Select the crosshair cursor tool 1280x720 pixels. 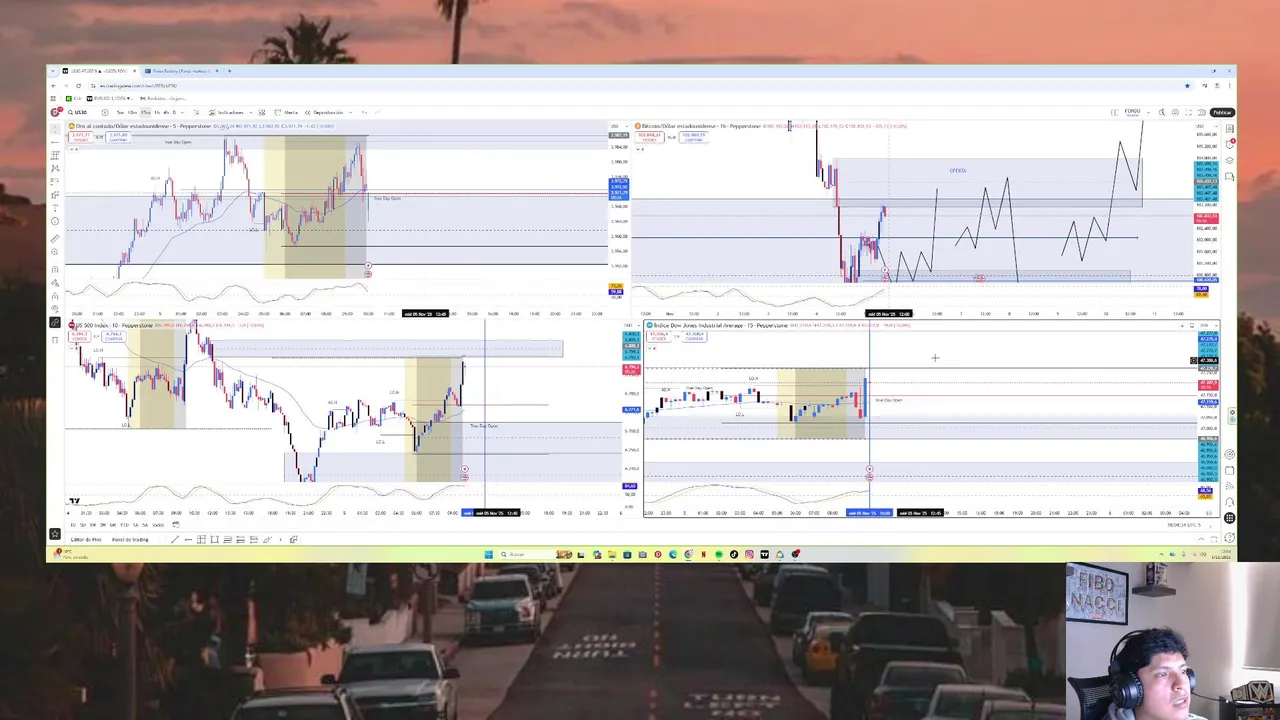(x=55, y=129)
